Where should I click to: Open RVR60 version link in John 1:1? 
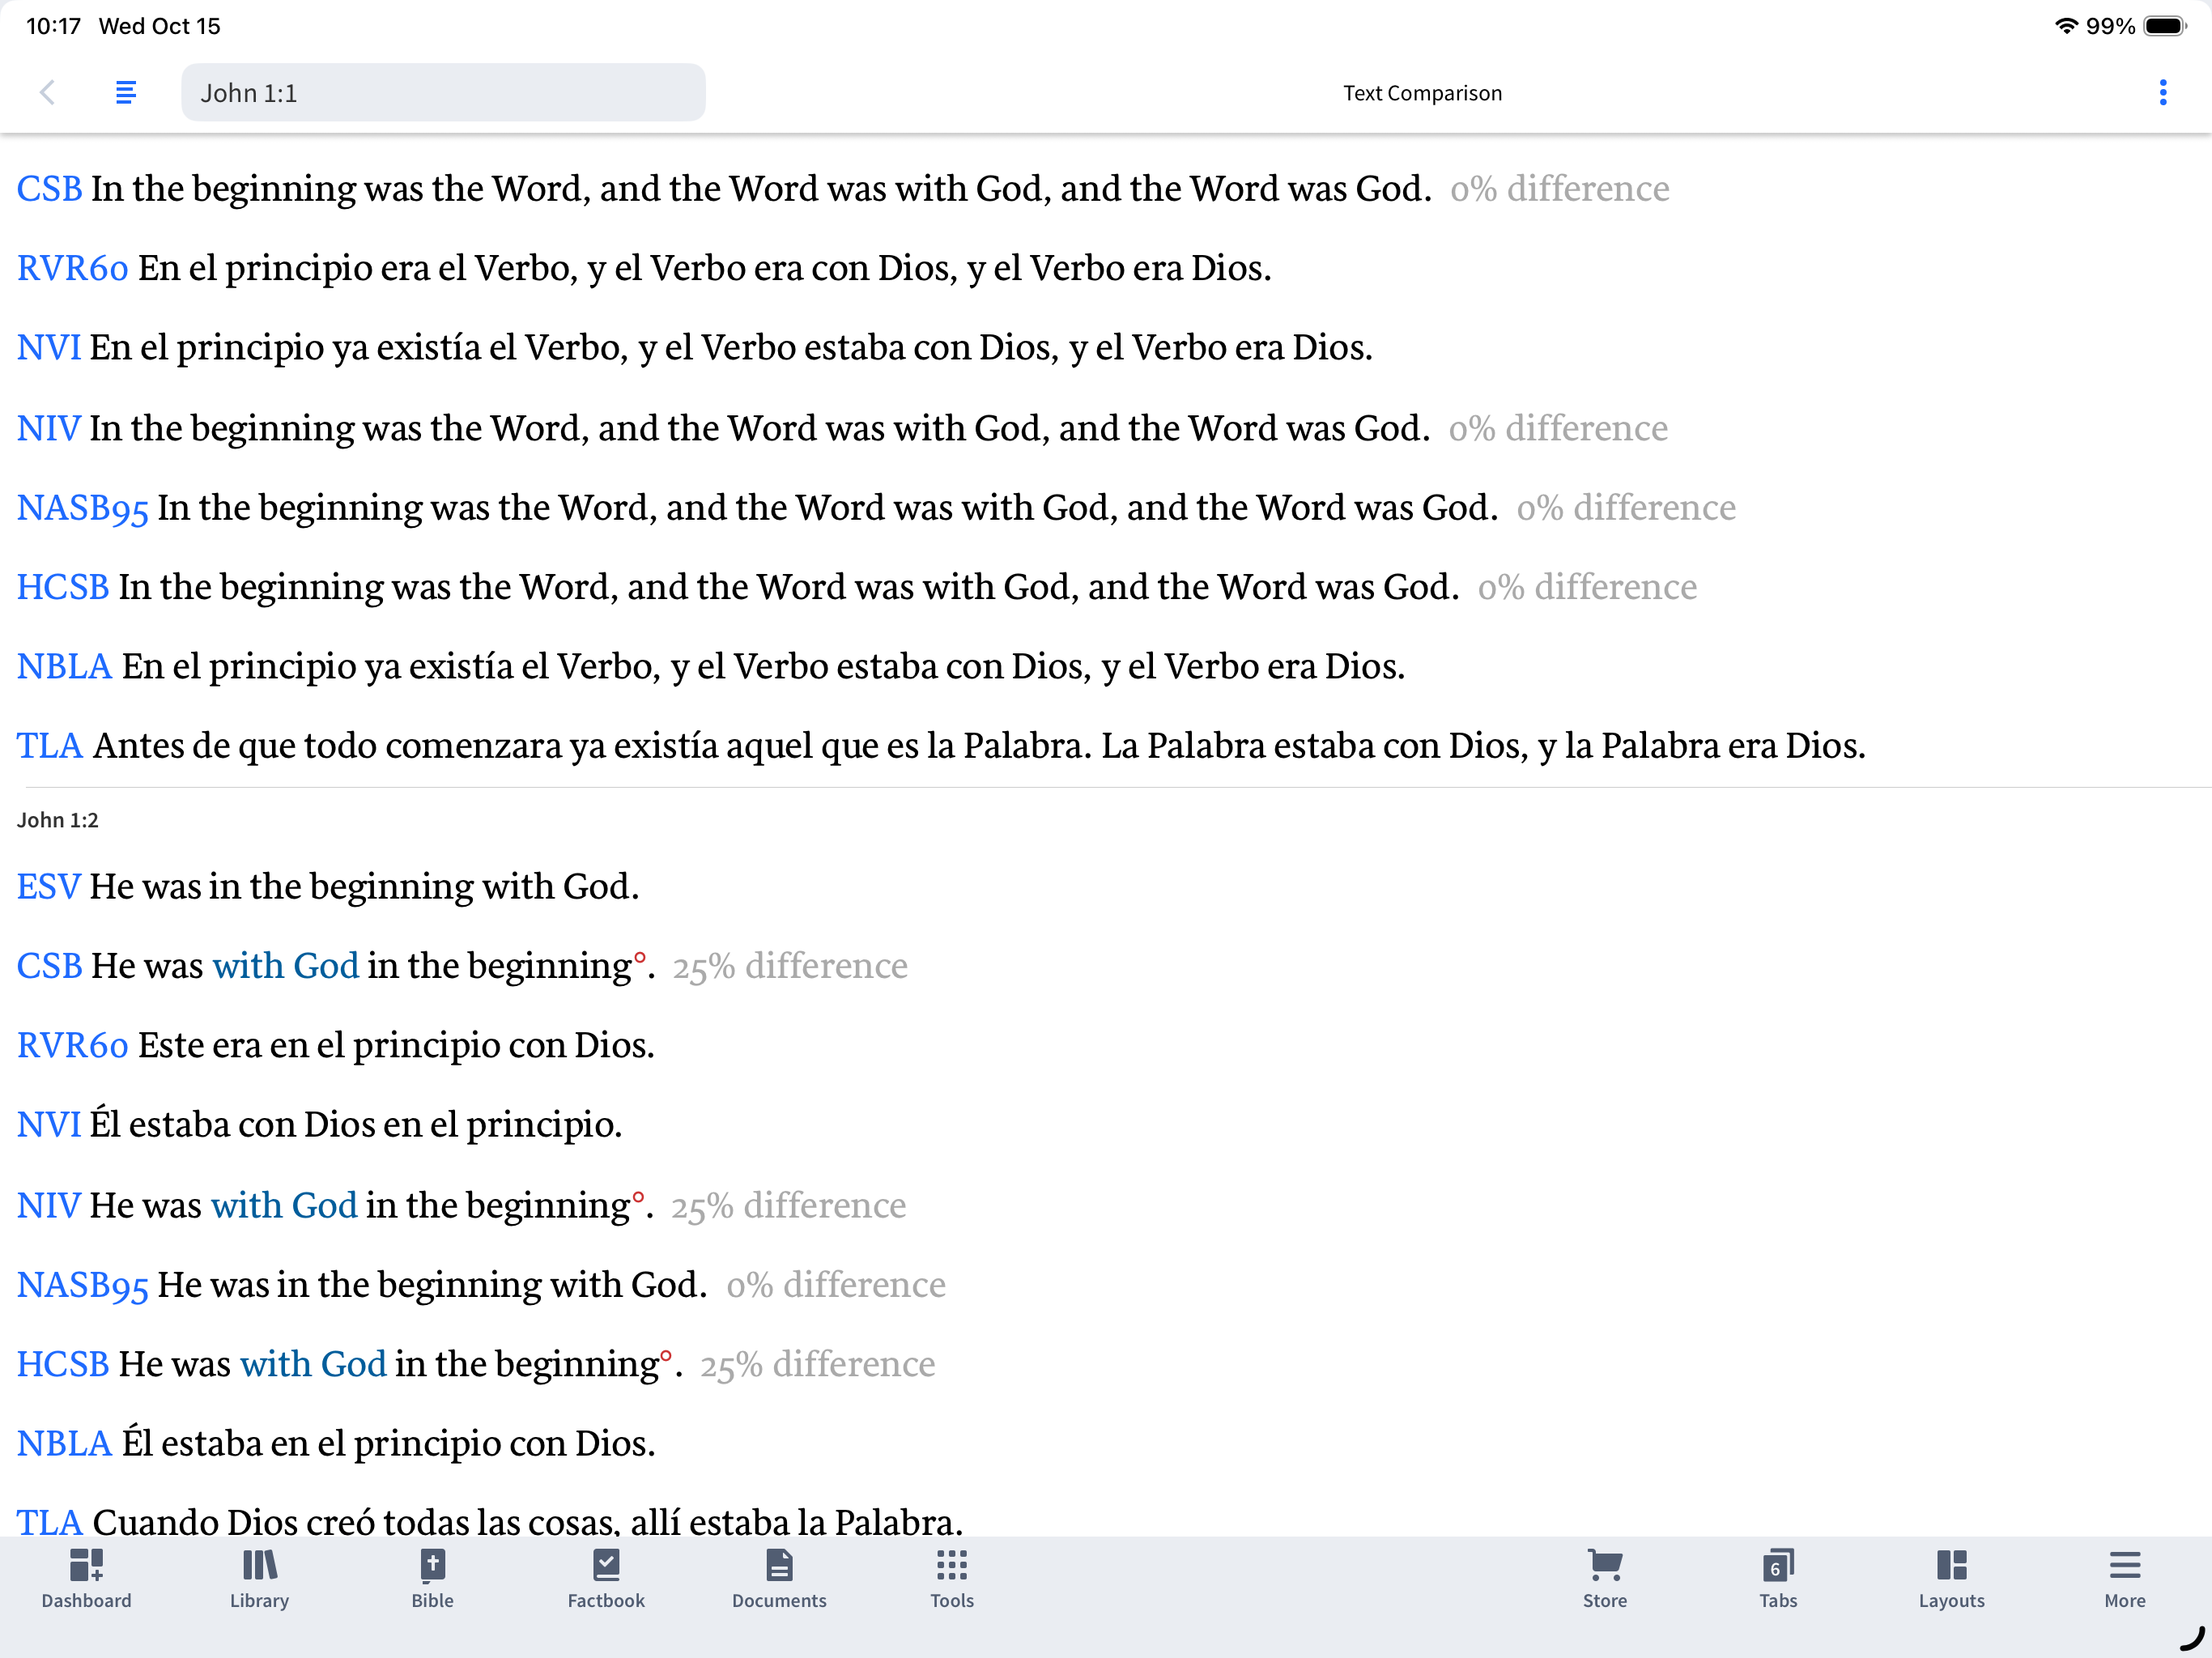[72, 268]
